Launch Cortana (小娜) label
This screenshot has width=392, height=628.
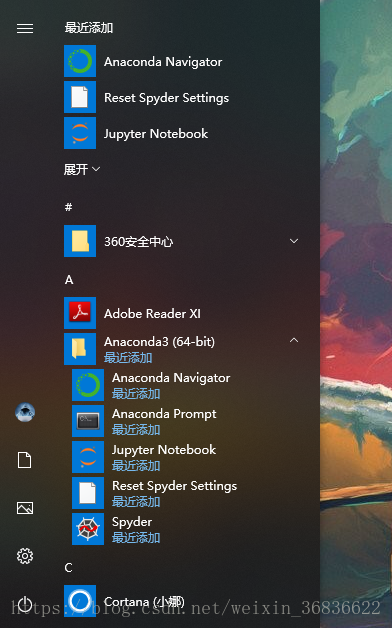(x=144, y=602)
